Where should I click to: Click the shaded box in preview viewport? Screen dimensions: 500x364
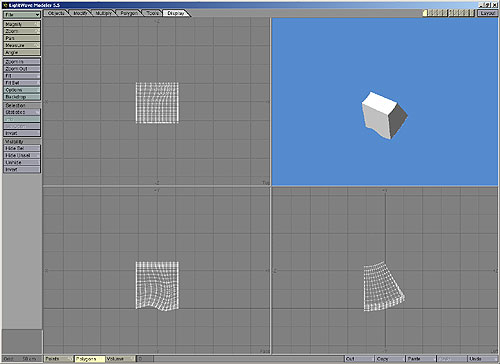pos(384,115)
